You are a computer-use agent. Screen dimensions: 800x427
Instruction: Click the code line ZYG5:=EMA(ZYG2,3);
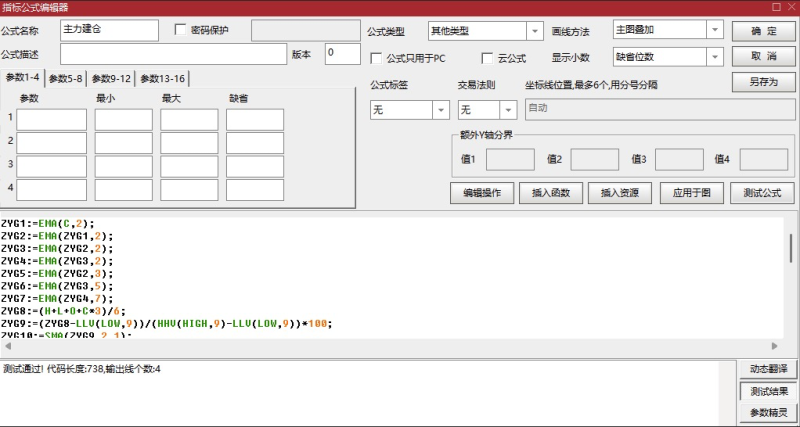pos(57,273)
